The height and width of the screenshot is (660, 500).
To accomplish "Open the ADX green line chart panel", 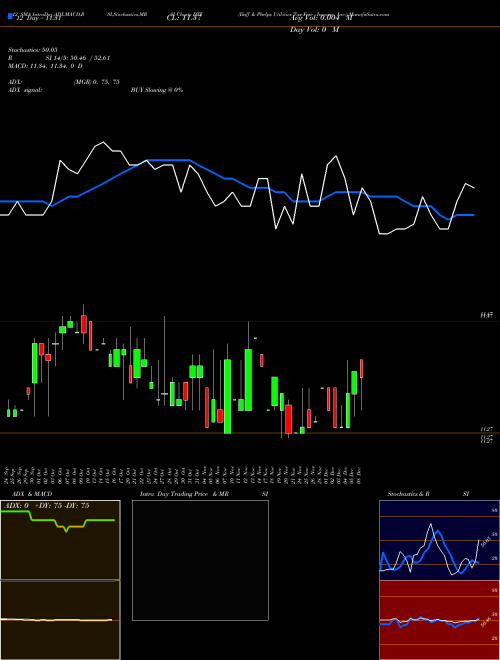I will (x=60, y=540).
